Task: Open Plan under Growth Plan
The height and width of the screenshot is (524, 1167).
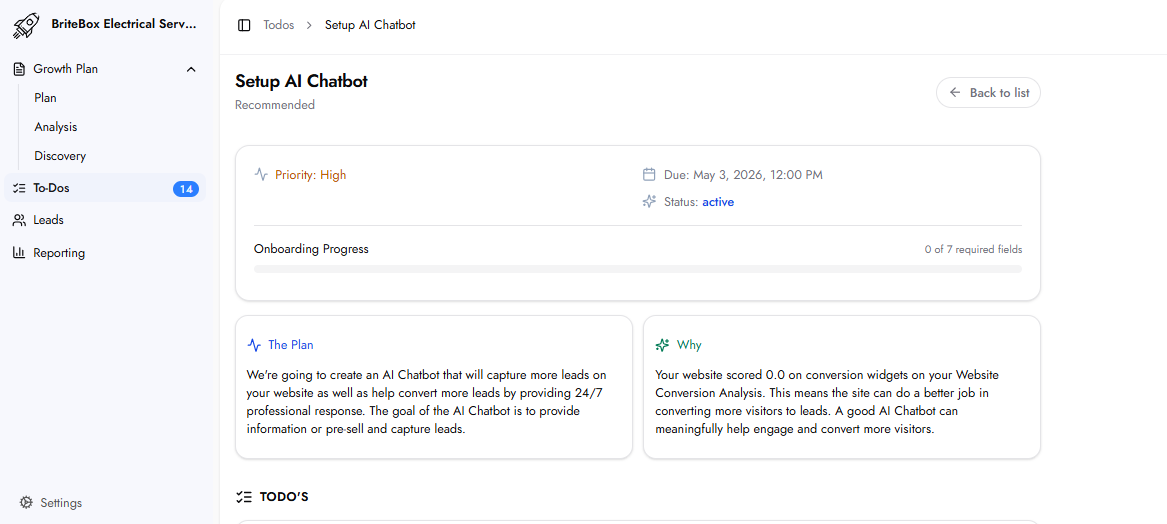Action: 45,98
